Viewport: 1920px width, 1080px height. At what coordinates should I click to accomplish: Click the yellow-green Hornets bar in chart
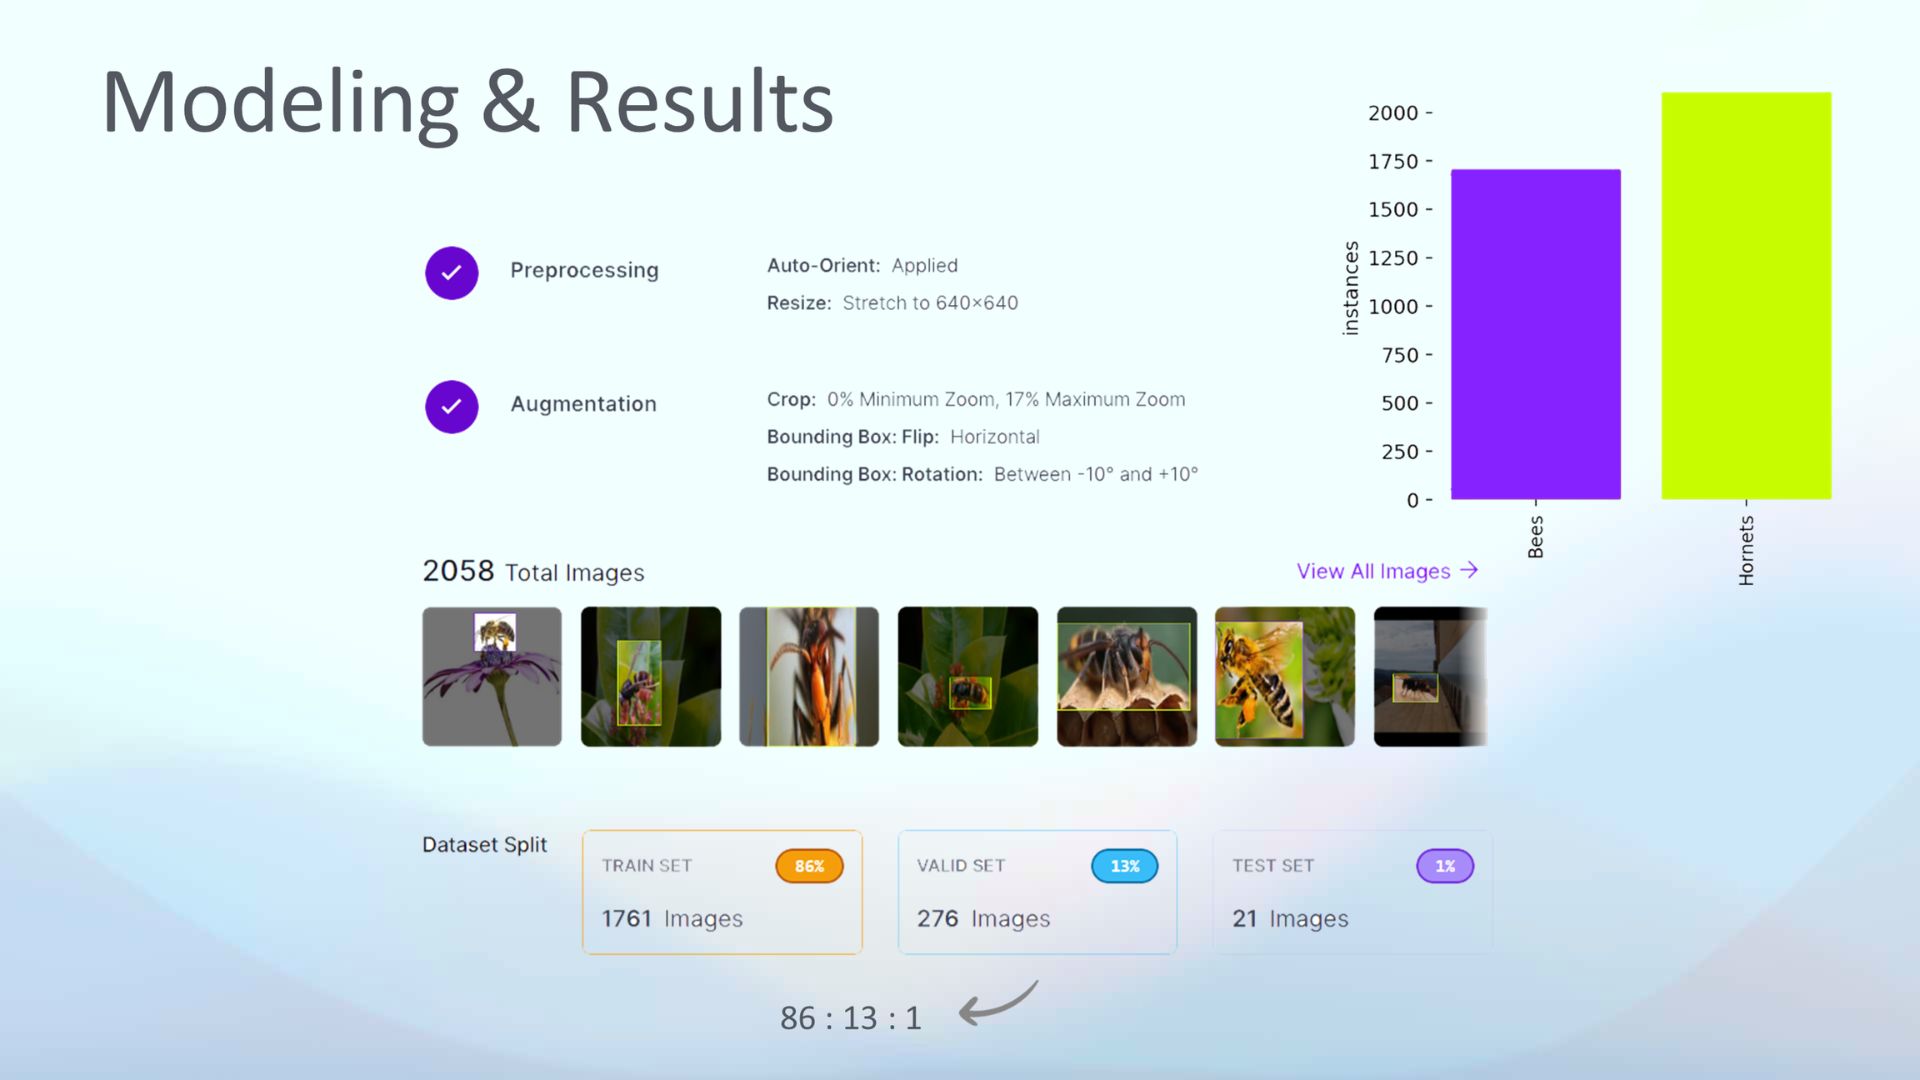coord(1746,296)
